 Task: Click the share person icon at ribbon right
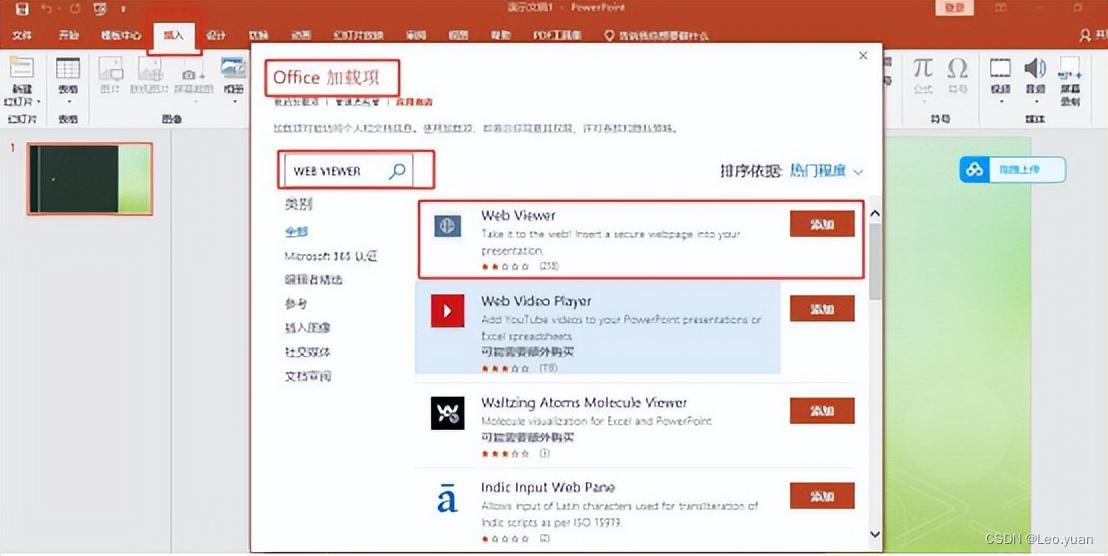(1085, 35)
